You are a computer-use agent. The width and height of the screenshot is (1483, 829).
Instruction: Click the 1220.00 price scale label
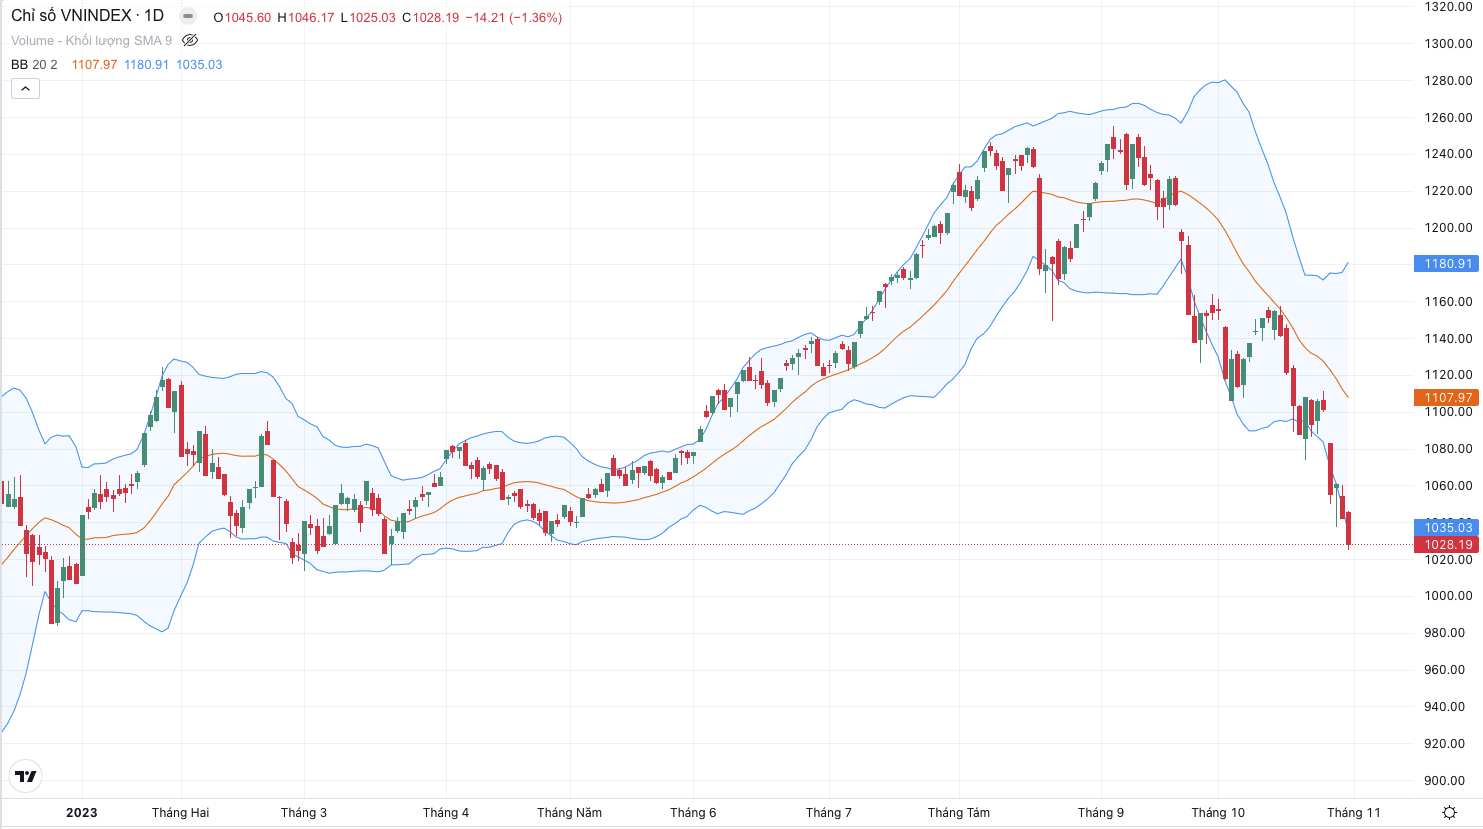tap(1448, 190)
